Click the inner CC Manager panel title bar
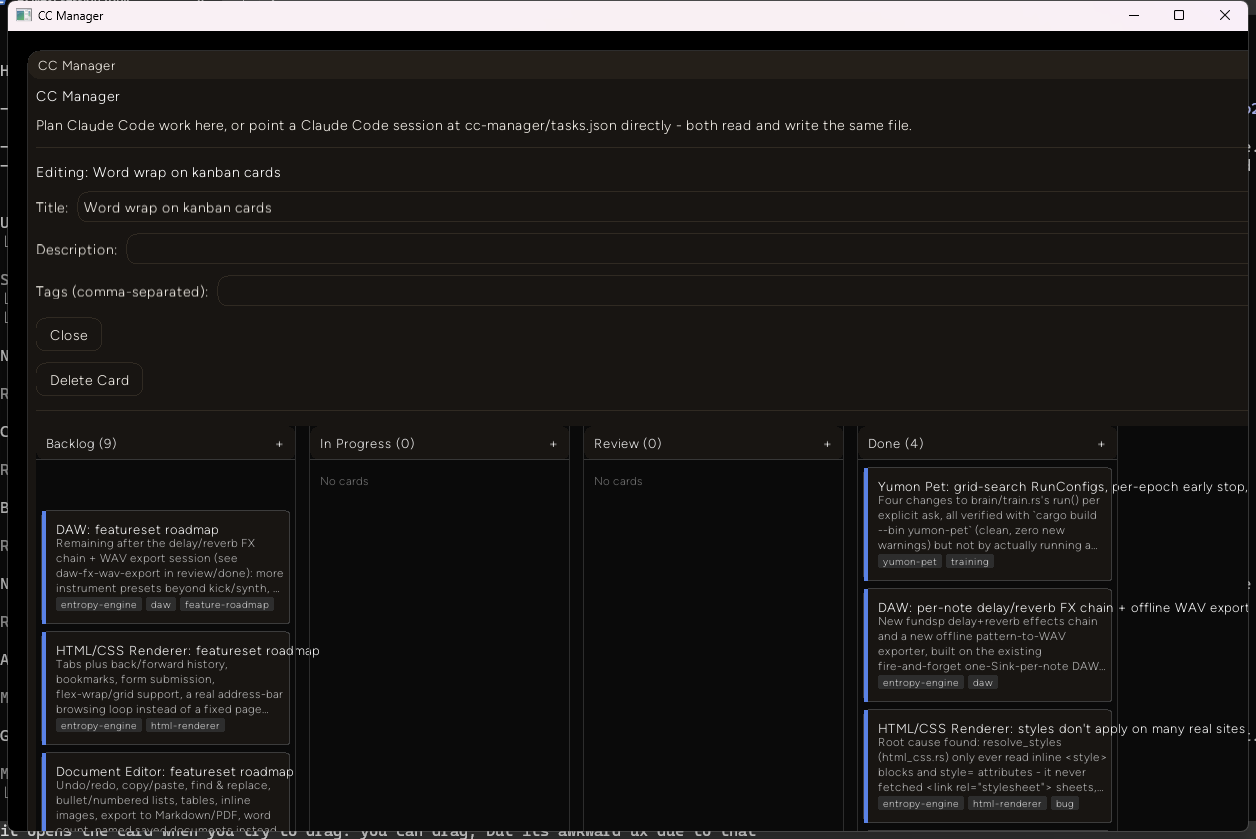1256x839 pixels. coord(638,65)
